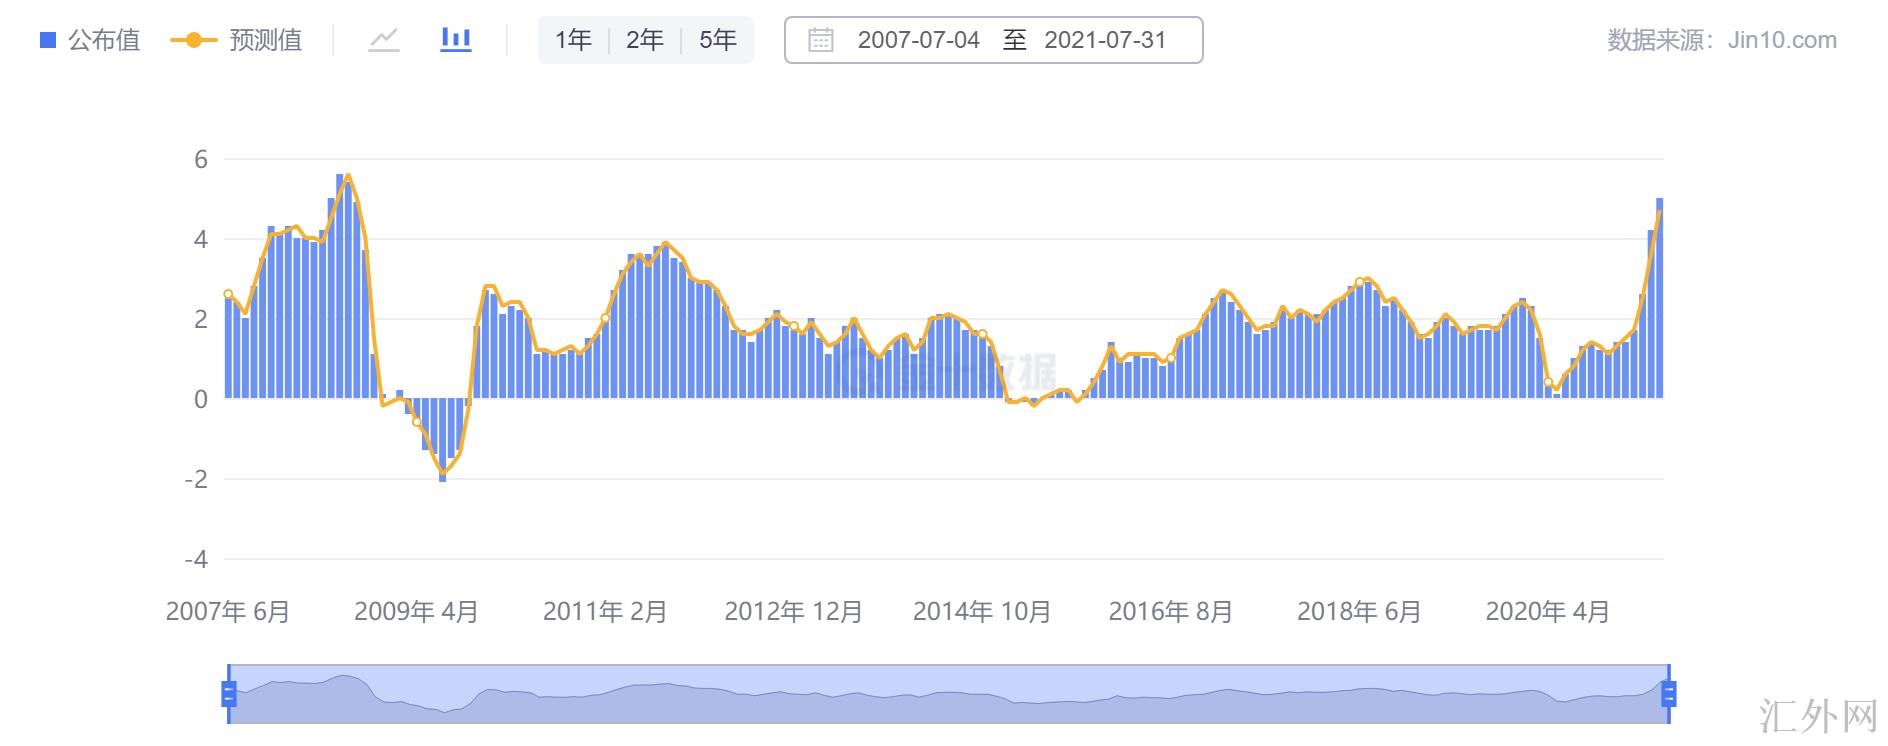Click the lowest negative bar in 2009
Image resolution: width=1888 pixels, height=746 pixels.
click(x=443, y=440)
